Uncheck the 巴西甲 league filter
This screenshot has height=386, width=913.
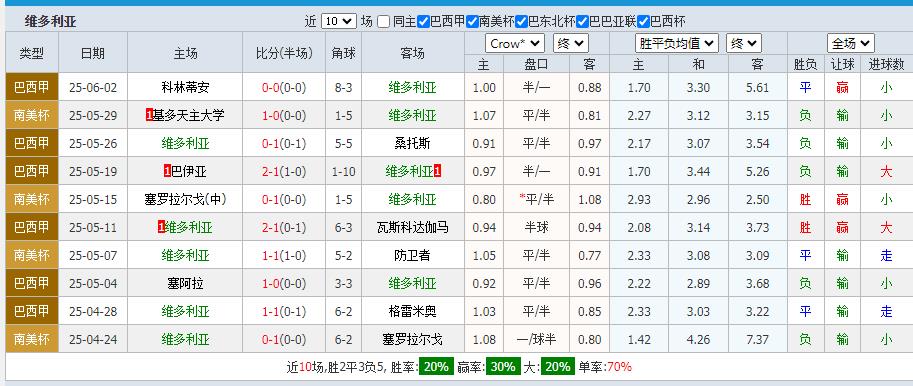click(423, 22)
